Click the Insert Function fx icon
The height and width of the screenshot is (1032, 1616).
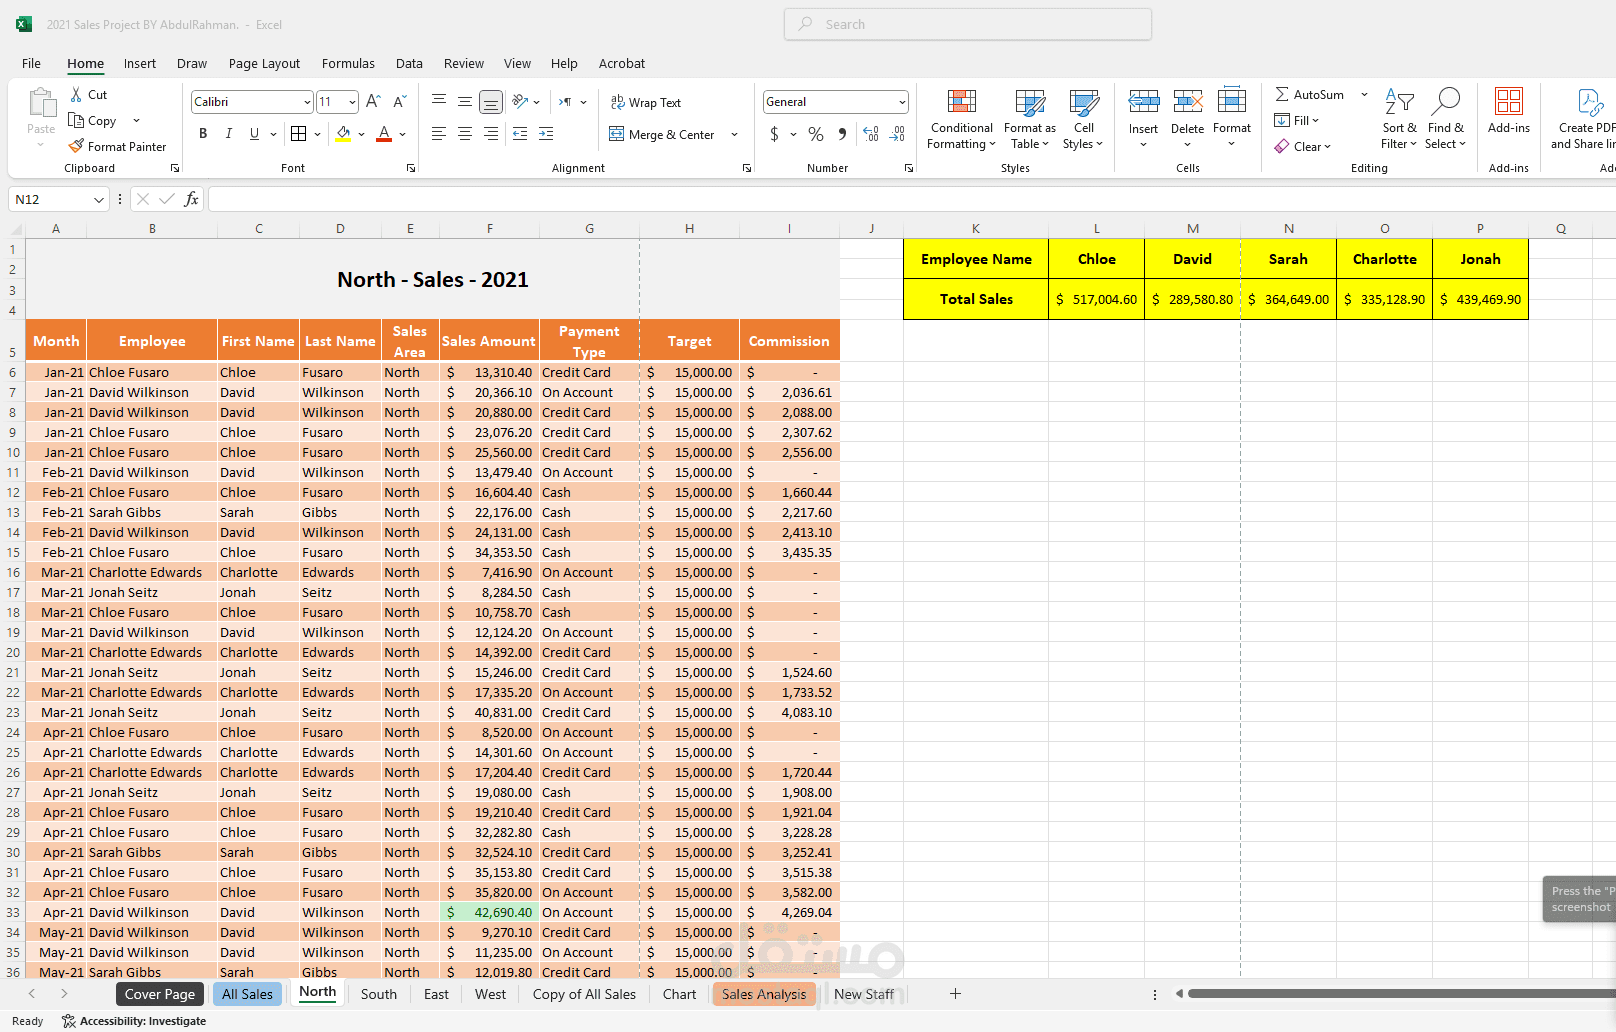(x=191, y=199)
